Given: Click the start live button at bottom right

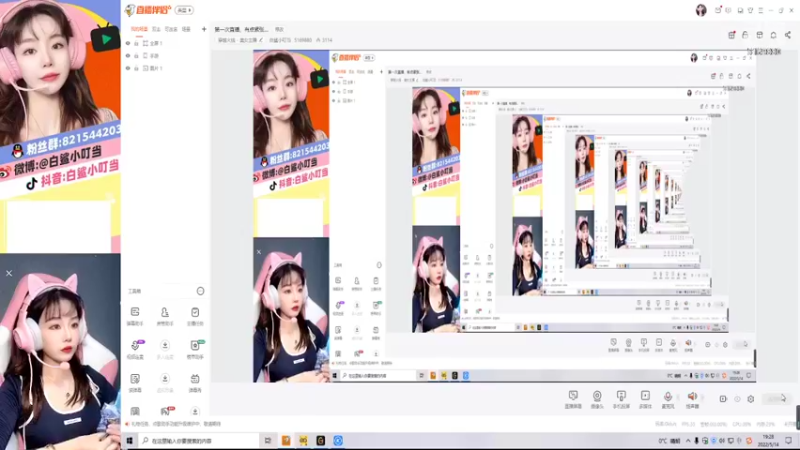Looking at the screenshot, I should [x=776, y=398].
